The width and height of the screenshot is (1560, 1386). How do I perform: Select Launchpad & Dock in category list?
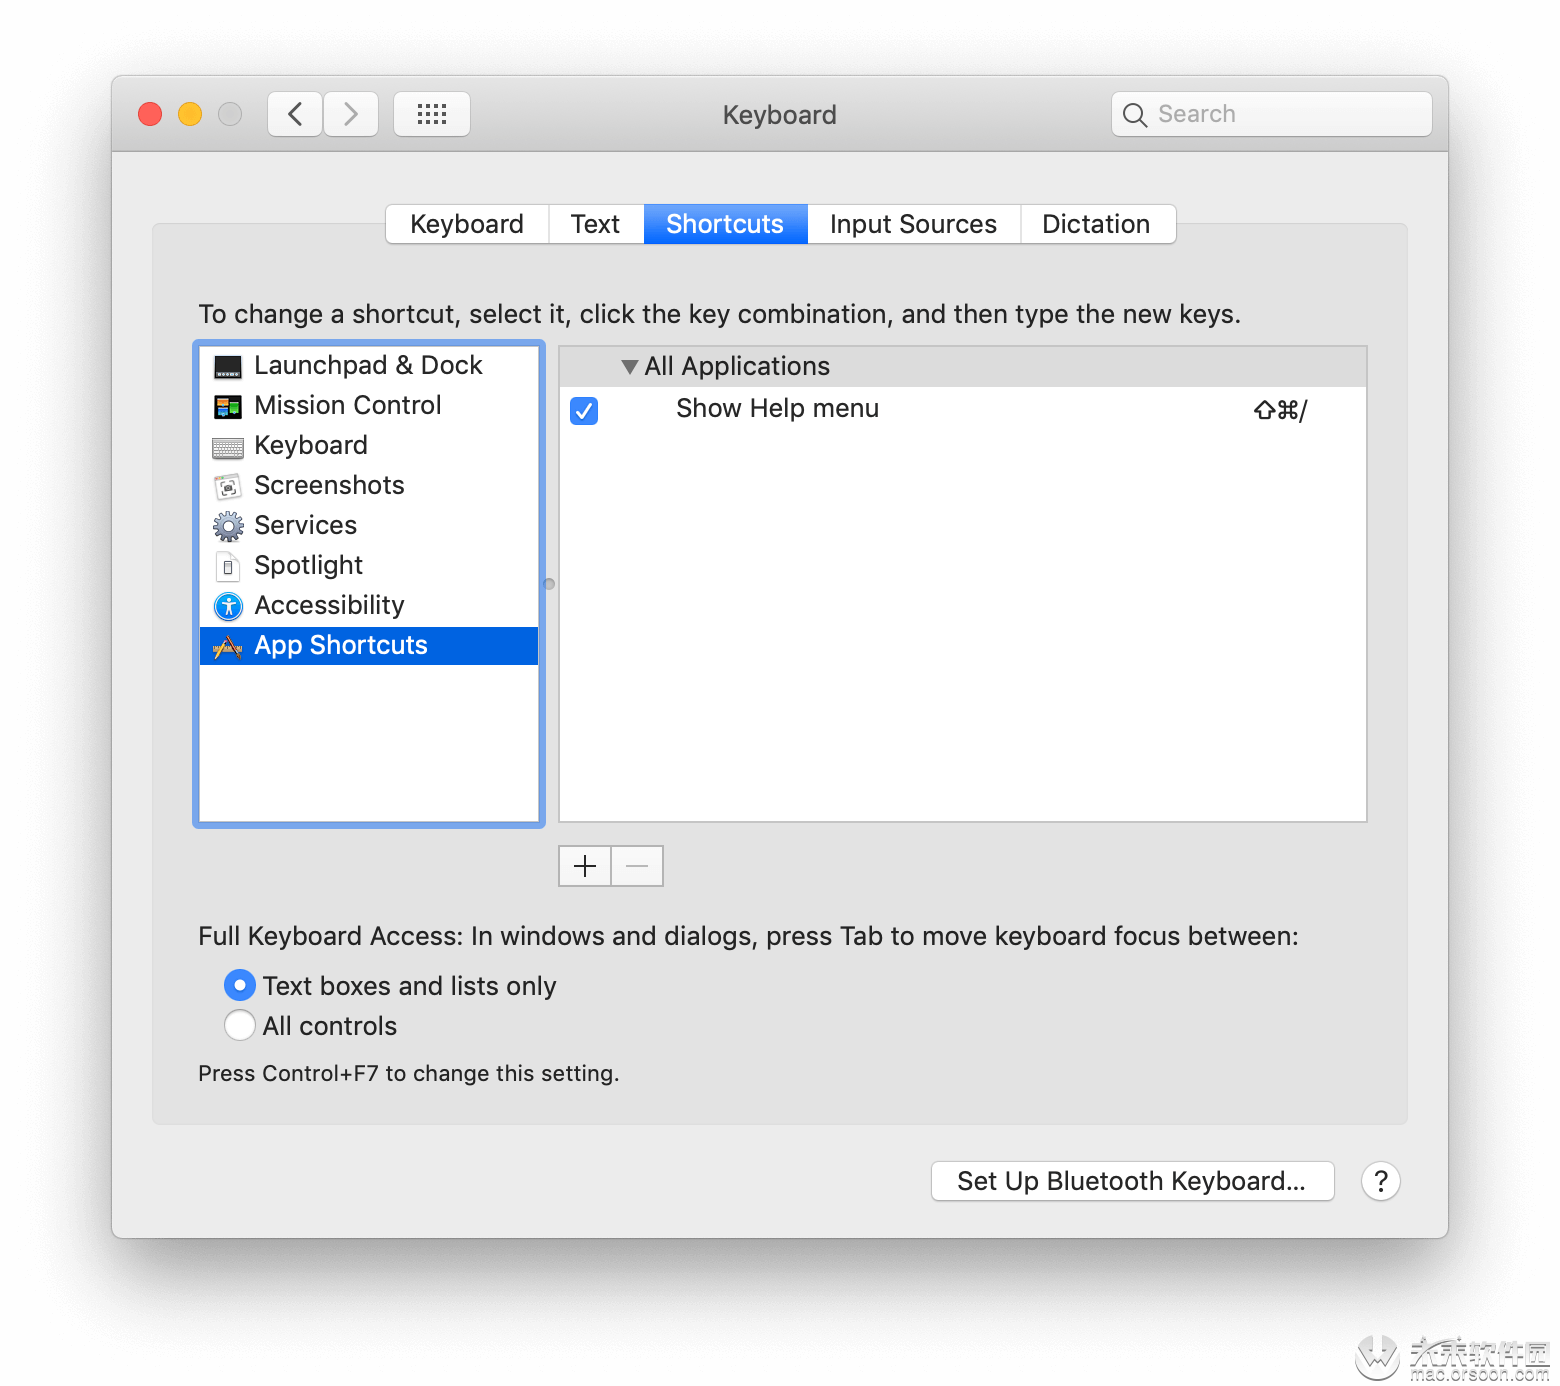pos(369,366)
